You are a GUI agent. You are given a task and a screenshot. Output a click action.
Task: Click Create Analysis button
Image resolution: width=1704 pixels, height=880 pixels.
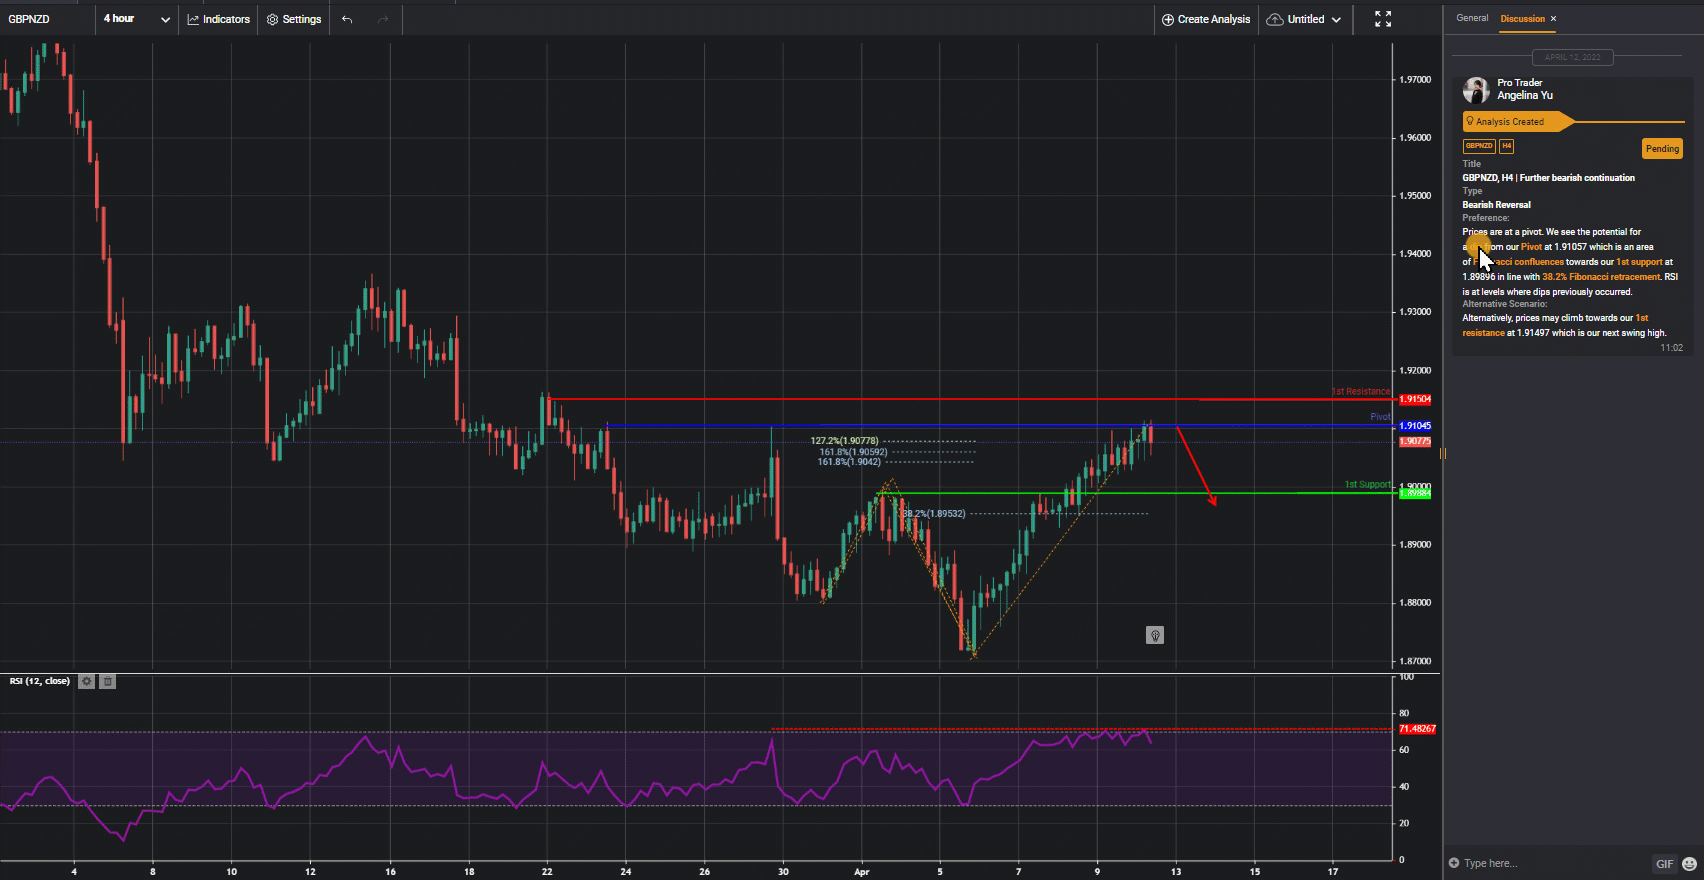[x=1205, y=19]
